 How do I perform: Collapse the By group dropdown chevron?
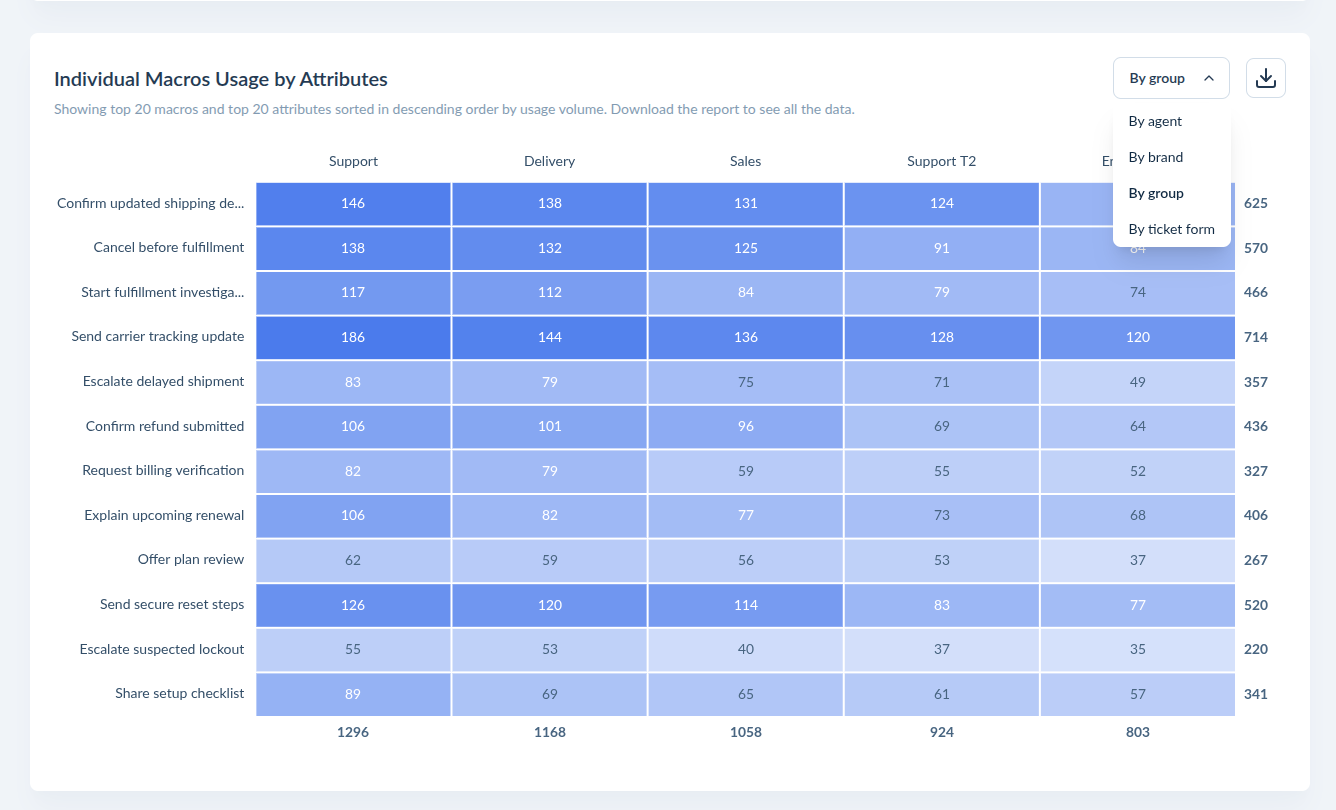click(x=1209, y=78)
